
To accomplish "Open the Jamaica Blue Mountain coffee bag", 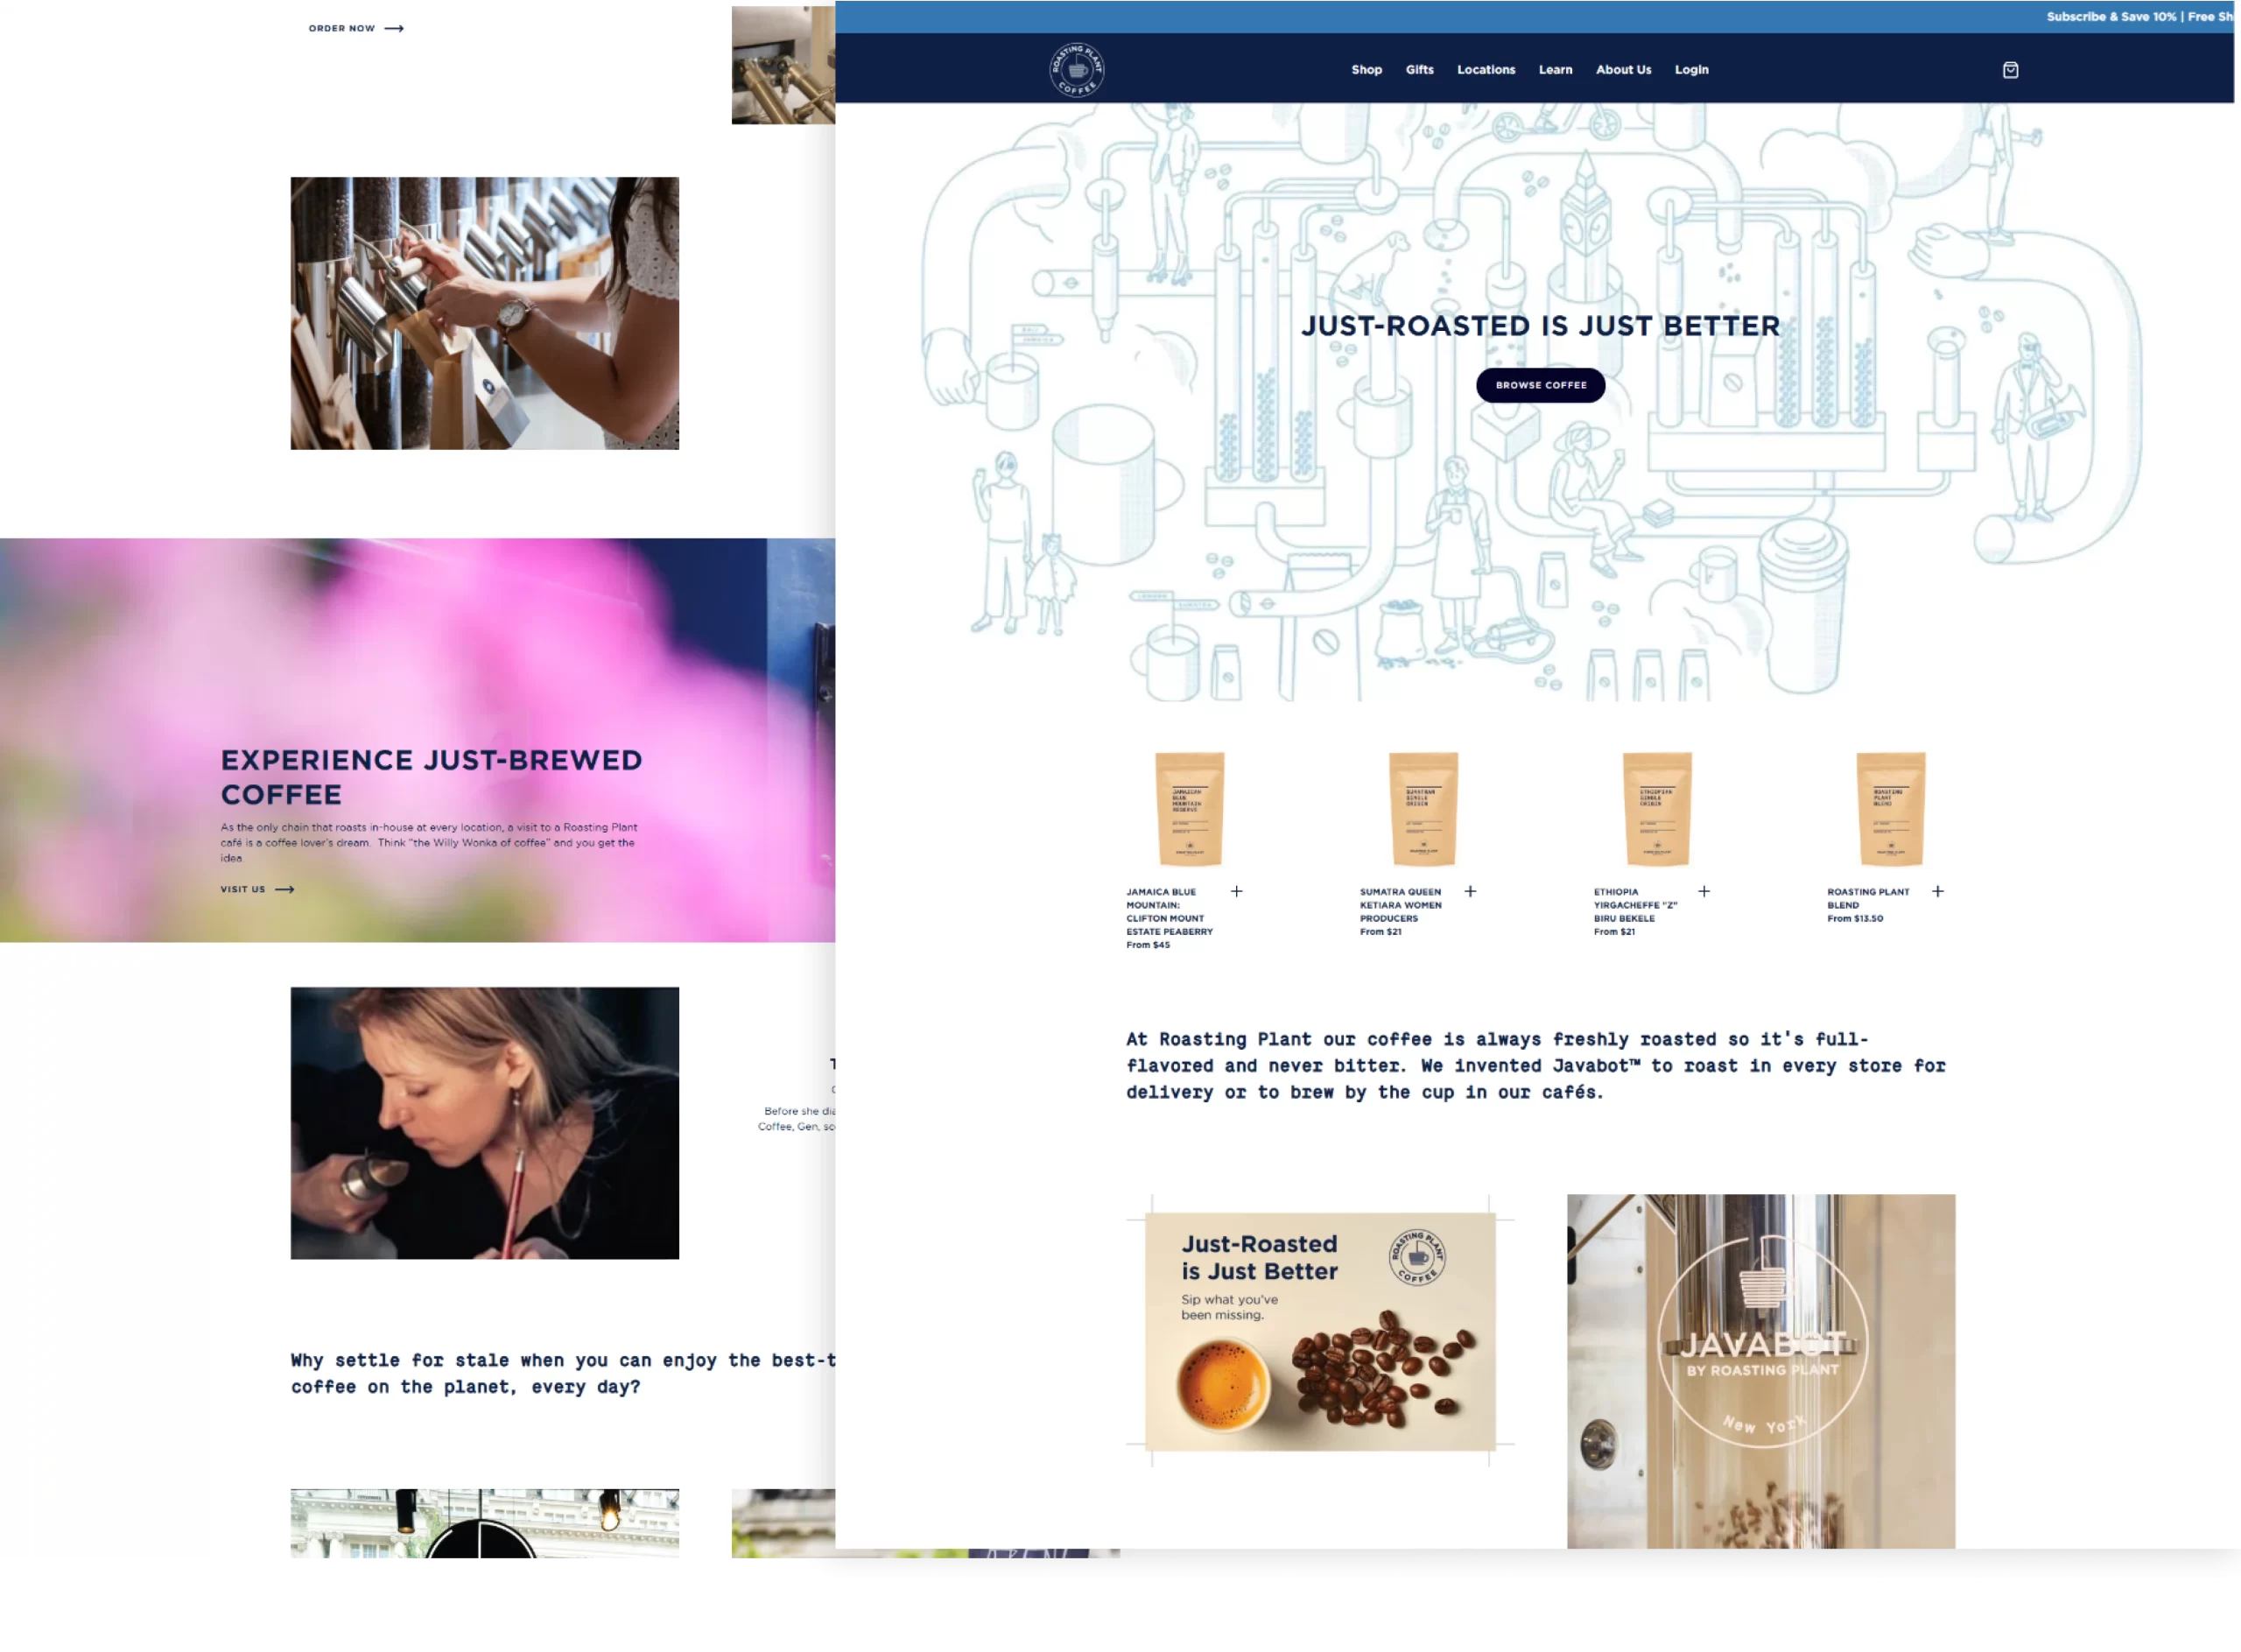I will pos(1189,809).
